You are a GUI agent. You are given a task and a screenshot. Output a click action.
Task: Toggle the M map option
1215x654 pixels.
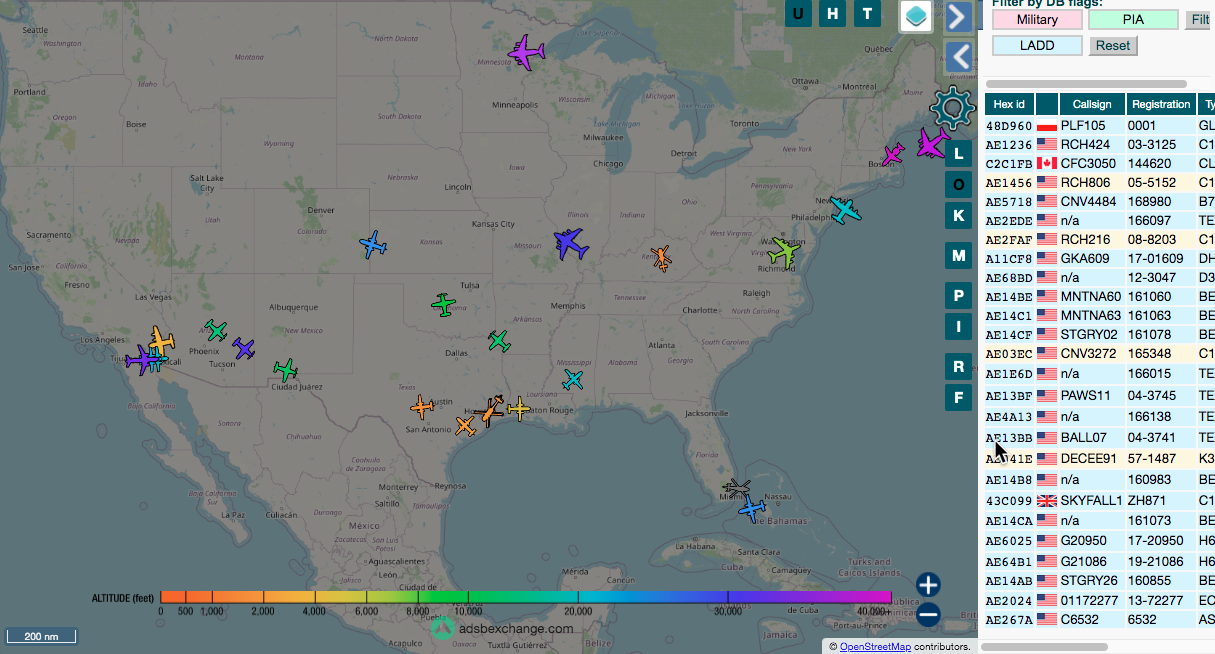(x=958, y=256)
